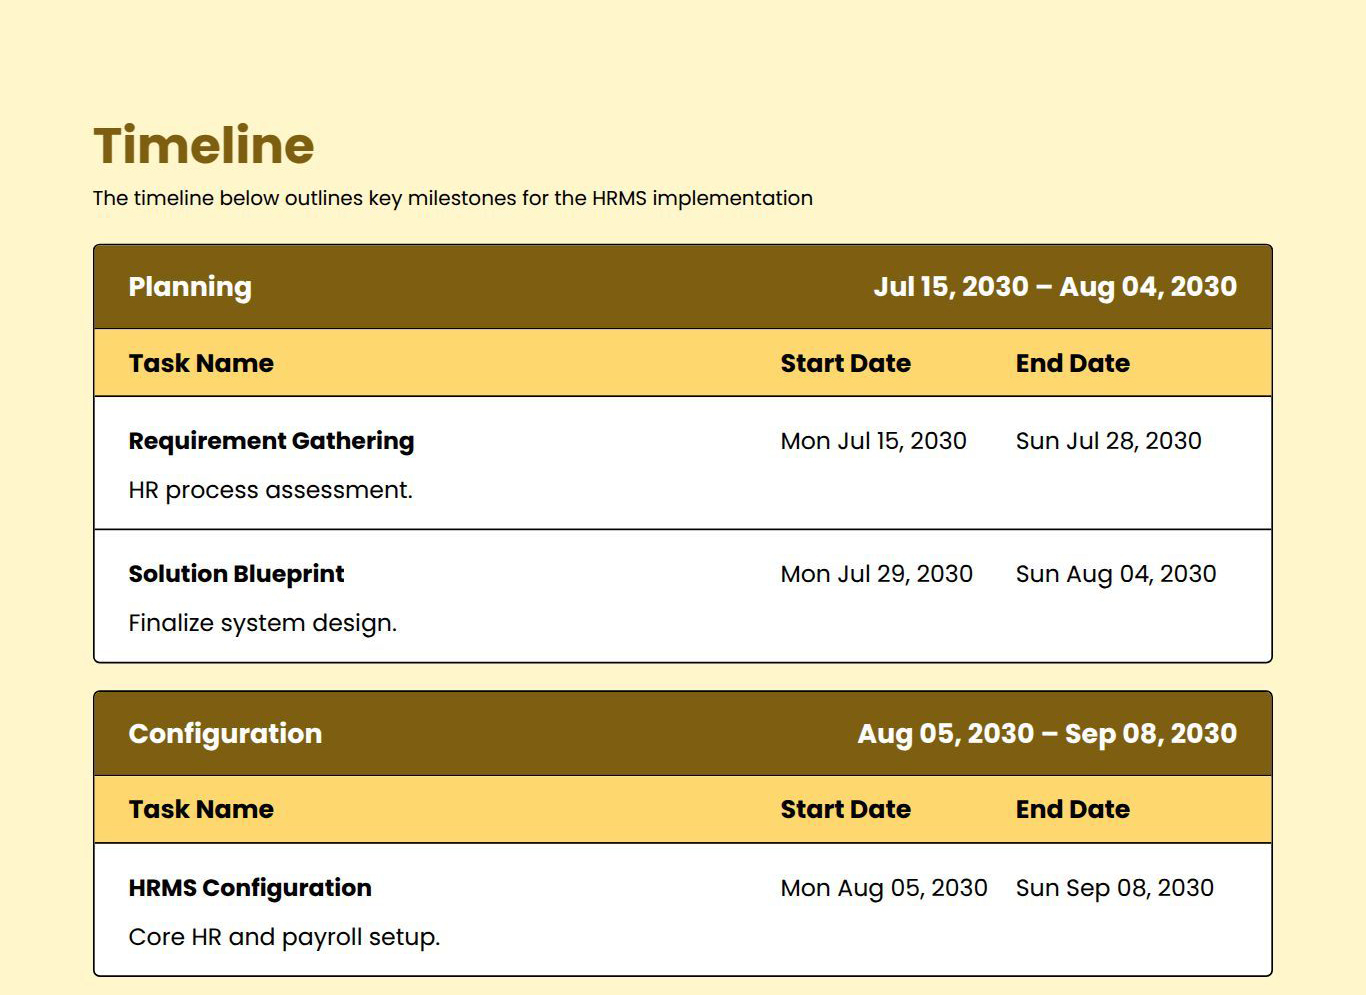Screen dimensions: 1366x995
Task: Click the HR process assessment description
Action: click(x=270, y=490)
